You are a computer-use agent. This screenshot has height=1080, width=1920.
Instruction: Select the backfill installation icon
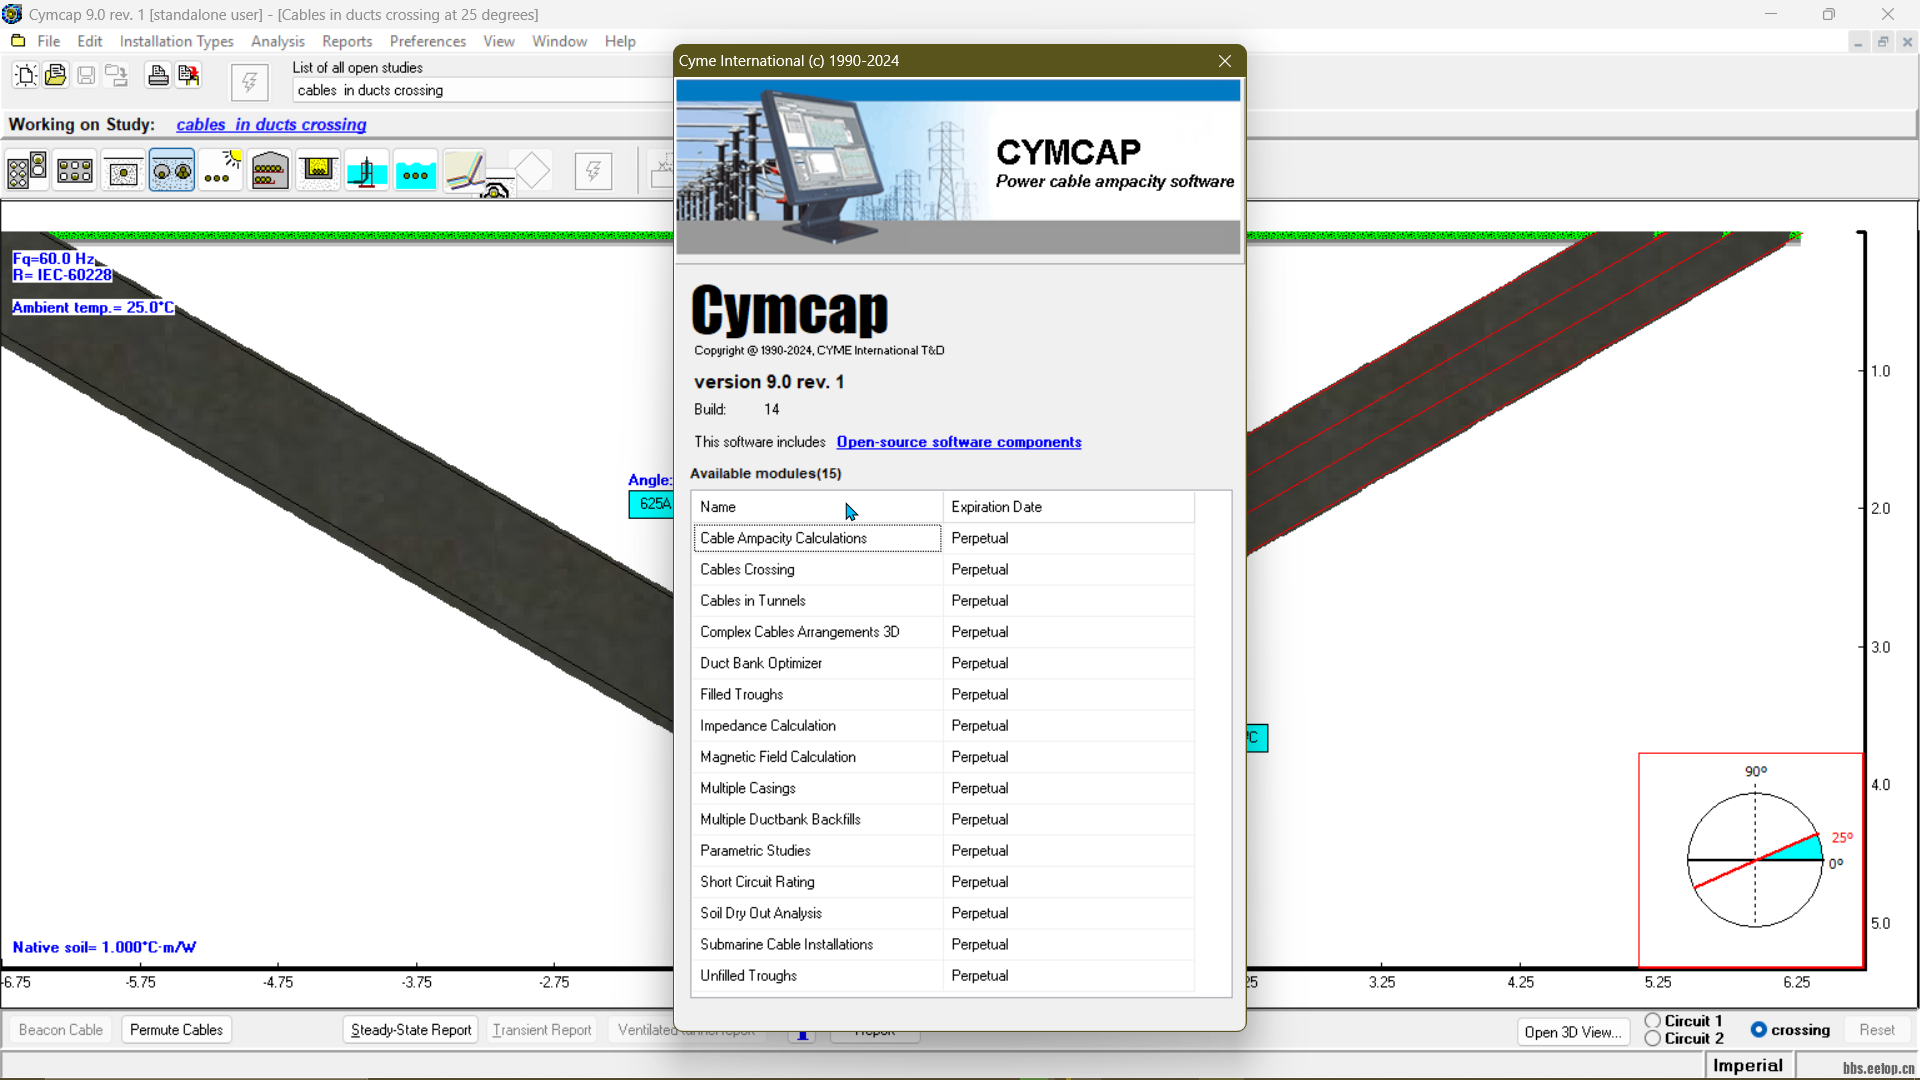click(x=123, y=171)
